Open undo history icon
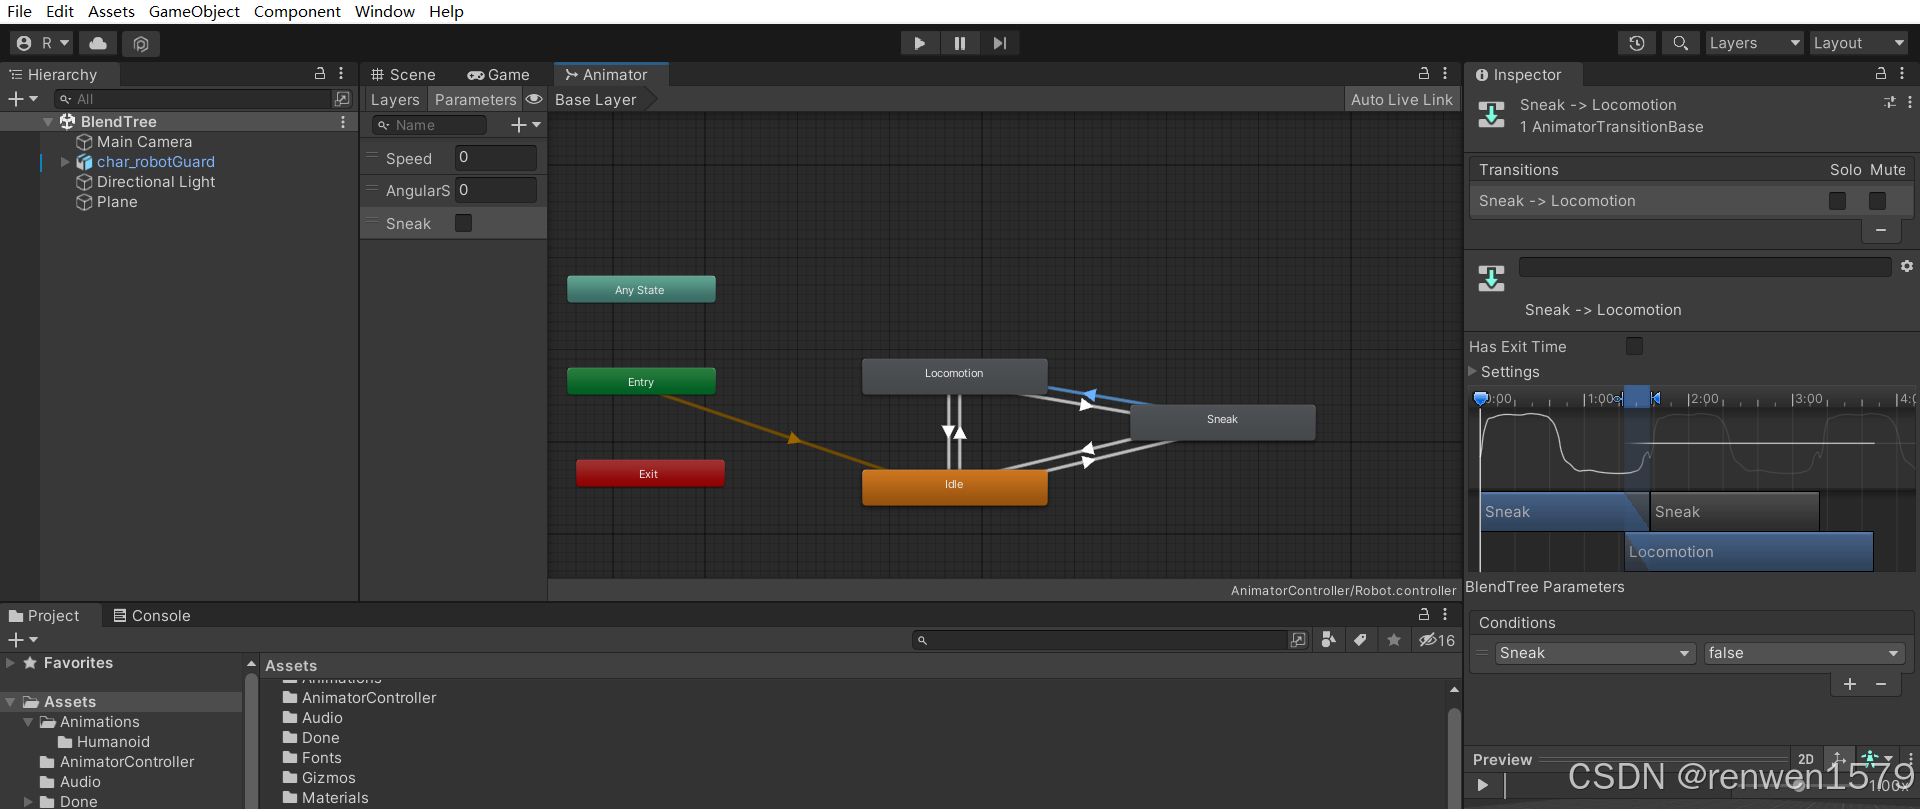Image resolution: width=1920 pixels, height=809 pixels. coord(1637,43)
